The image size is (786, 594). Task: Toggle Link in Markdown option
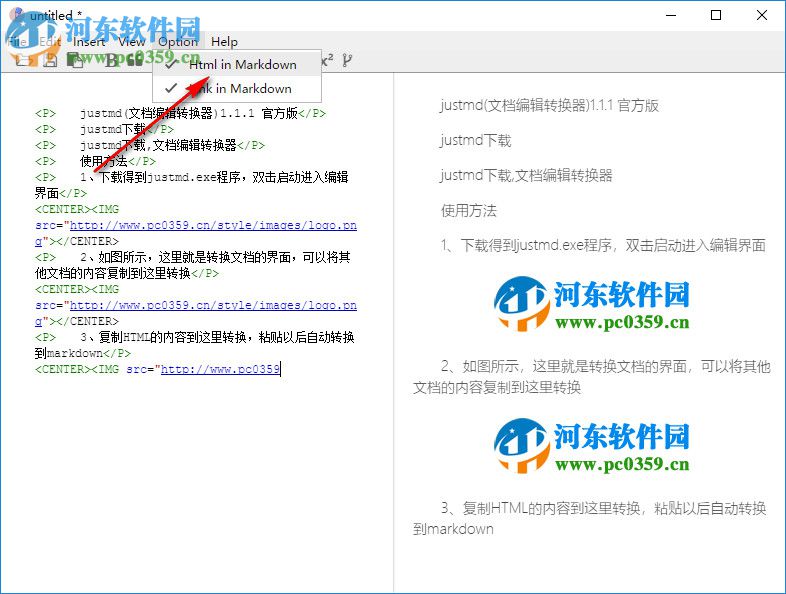pos(237,89)
